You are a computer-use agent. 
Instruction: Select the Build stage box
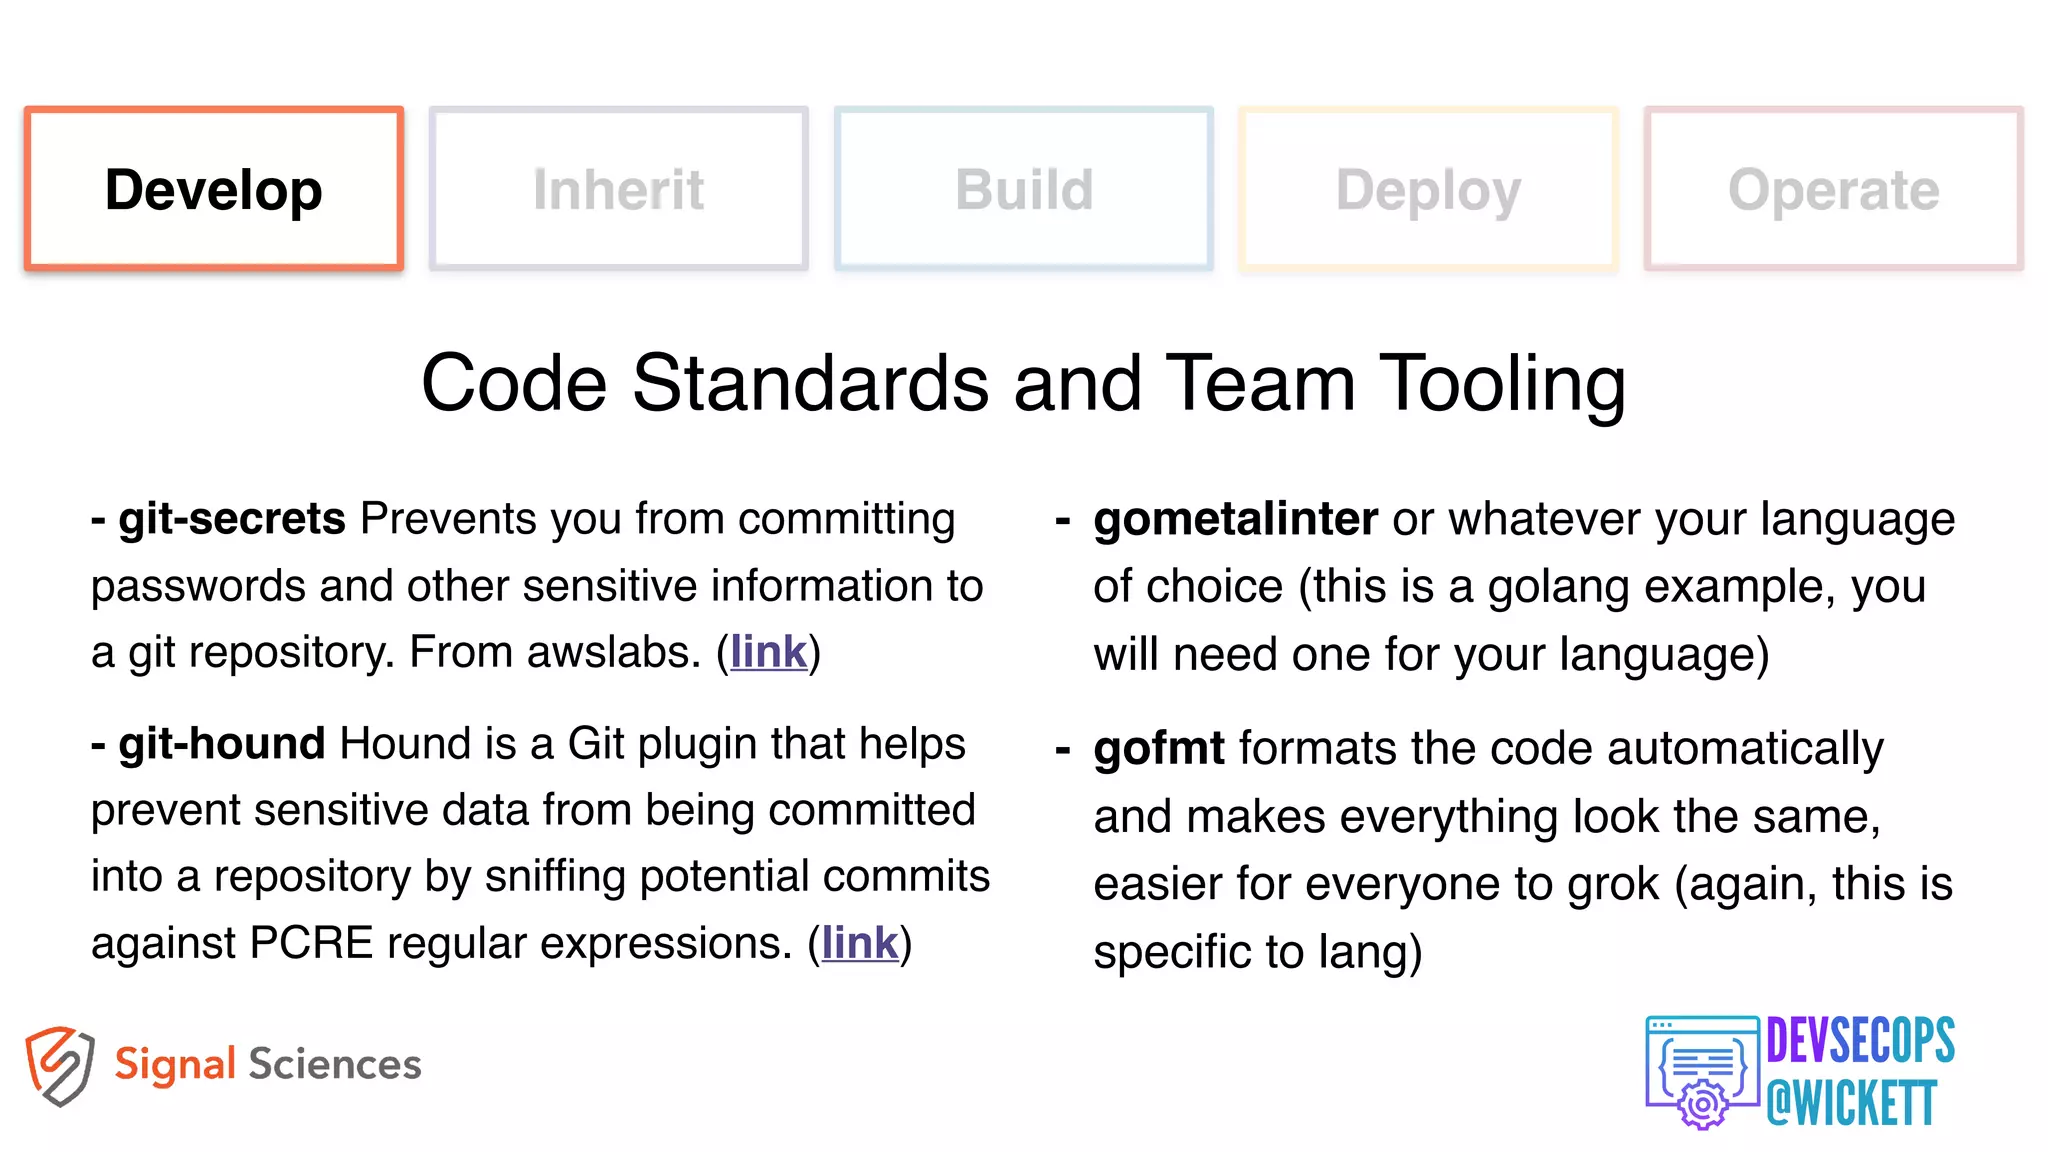click(x=1024, y=189)
